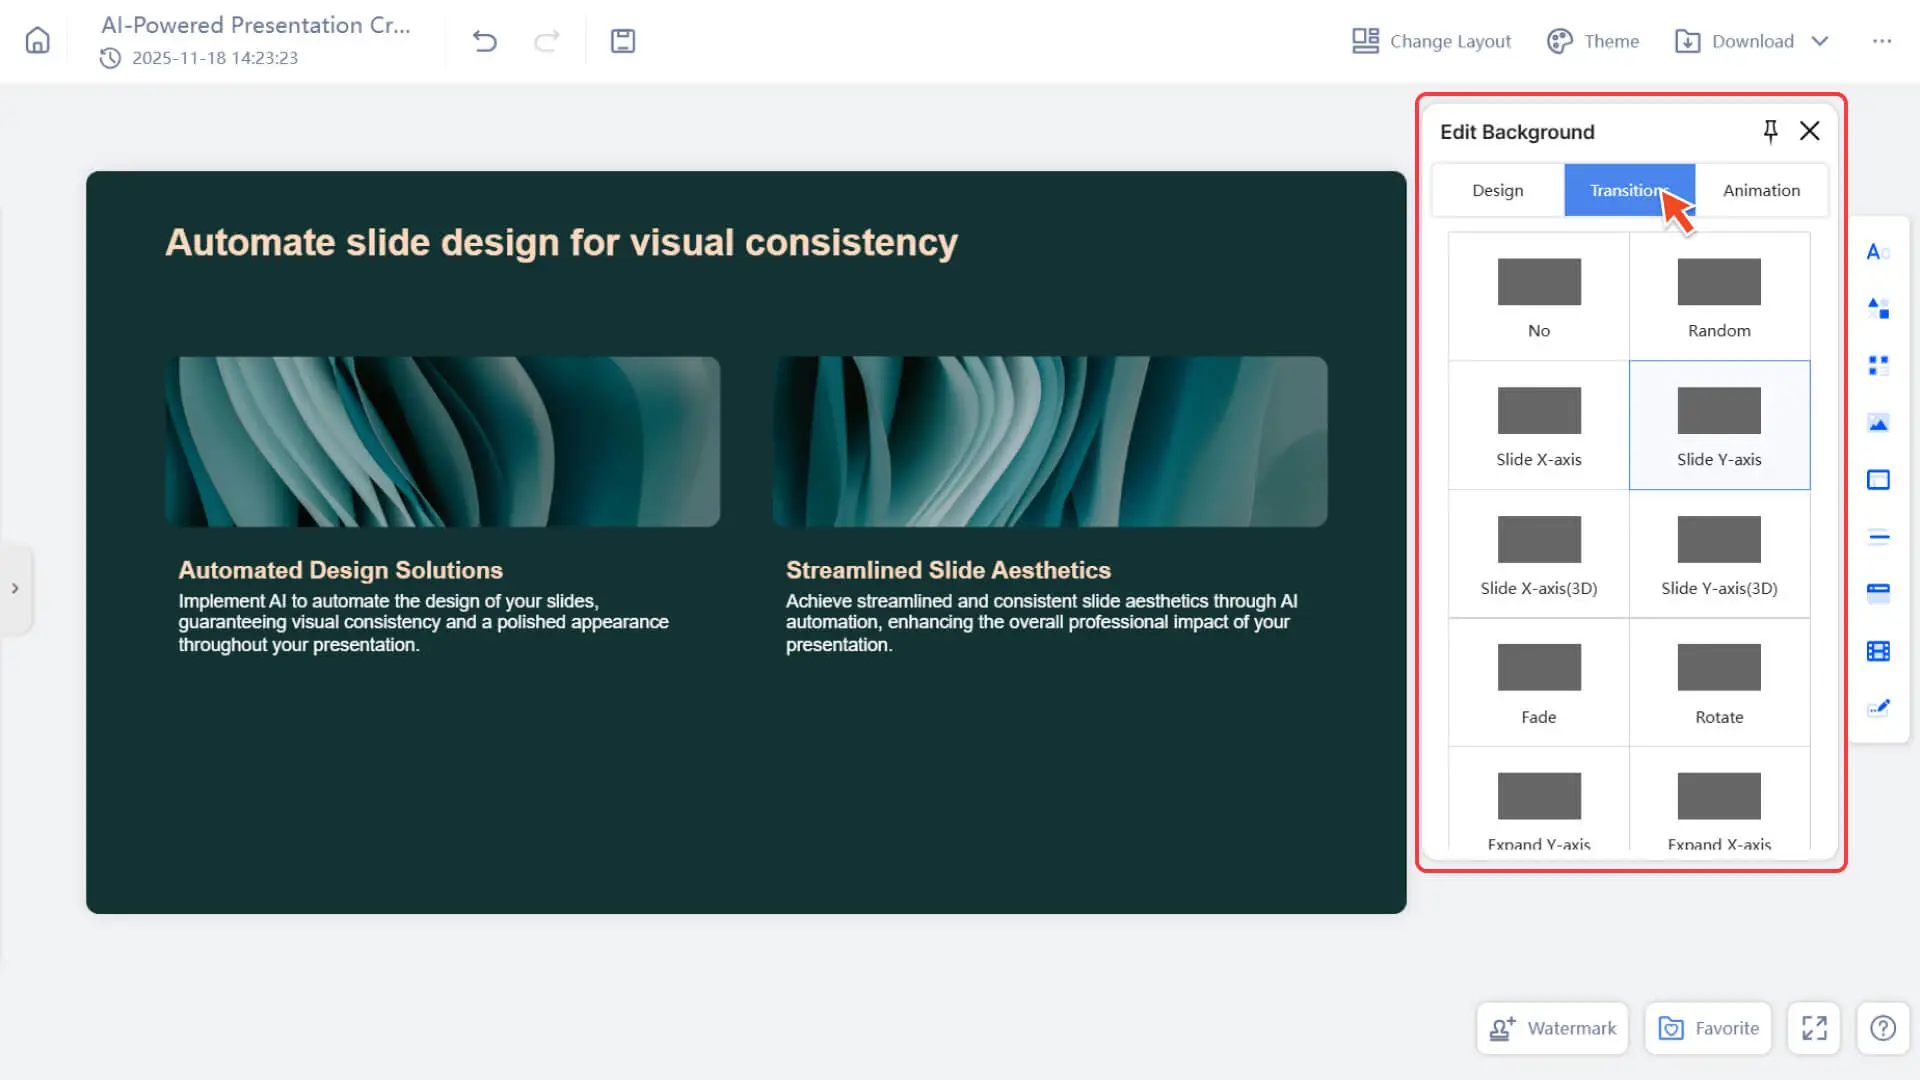Viewport: 1920px width, 1080px height.
Task: Close the Edit Background panel
Action: [x=1810, y=131]
